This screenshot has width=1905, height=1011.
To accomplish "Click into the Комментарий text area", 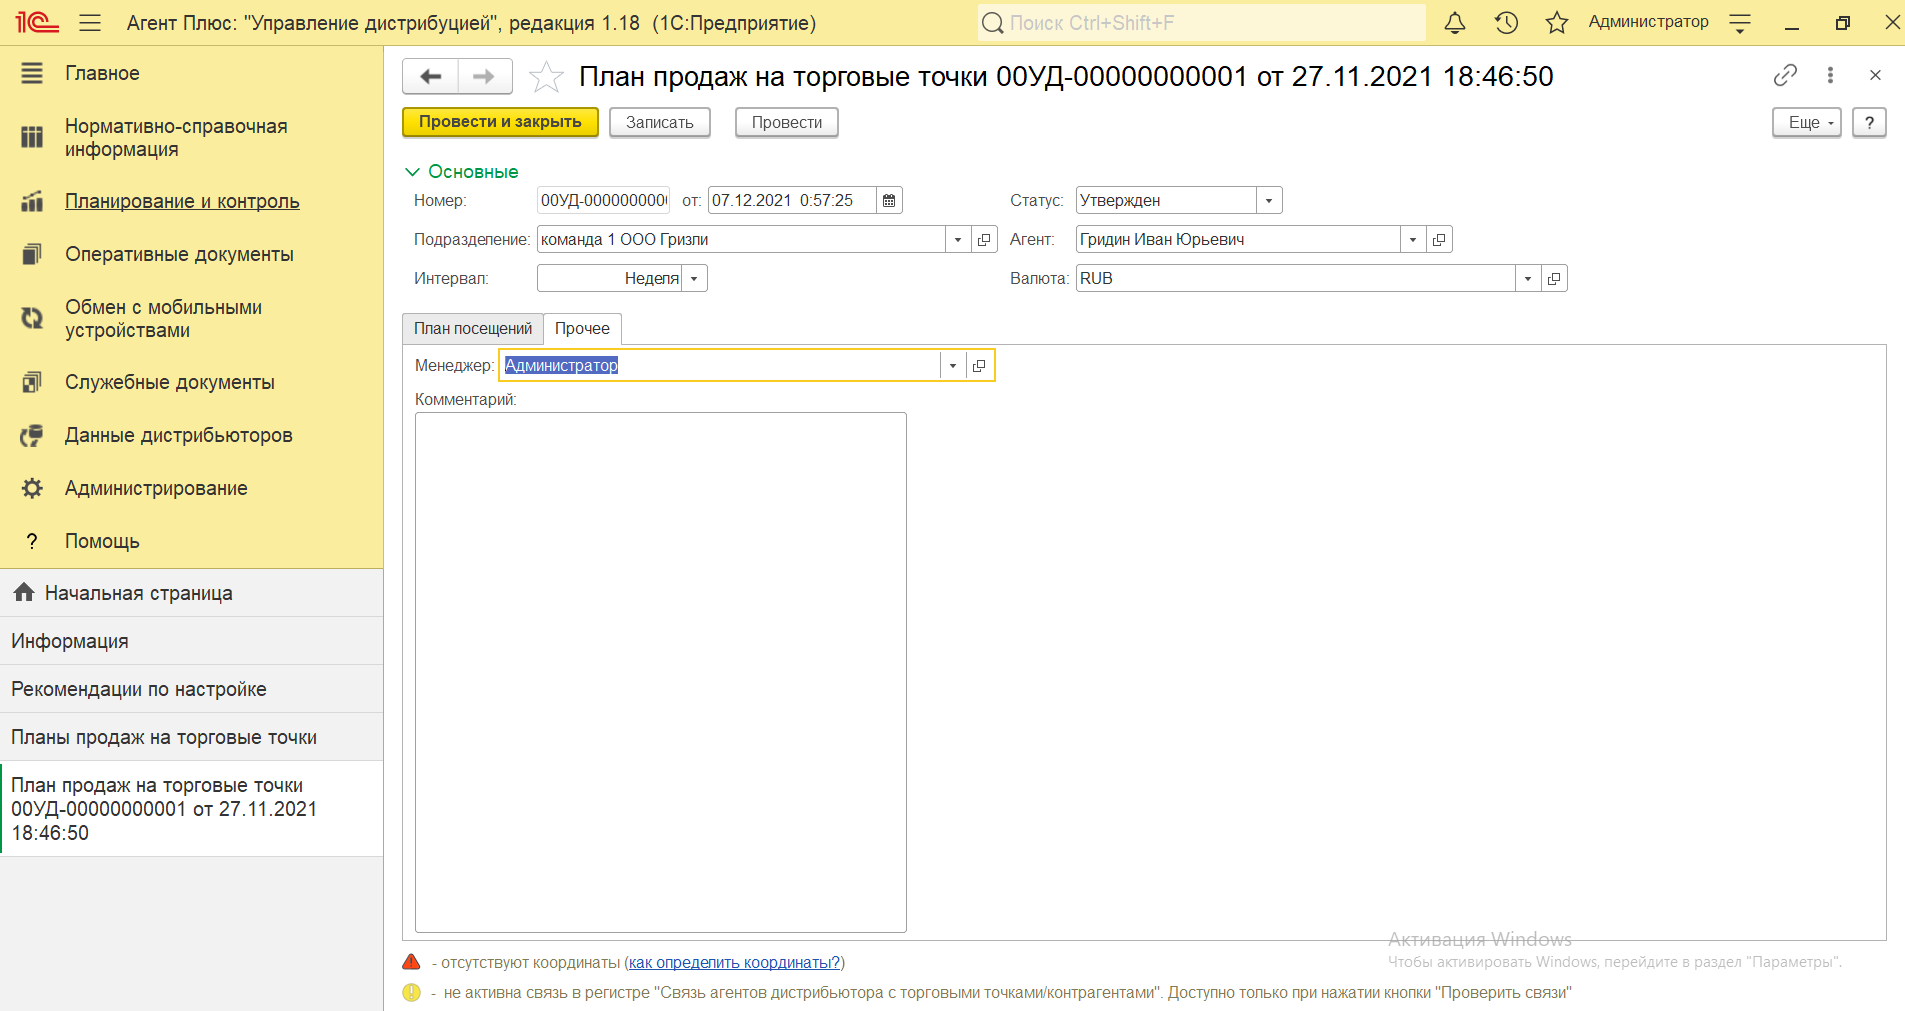I will [x=661, y=672].
